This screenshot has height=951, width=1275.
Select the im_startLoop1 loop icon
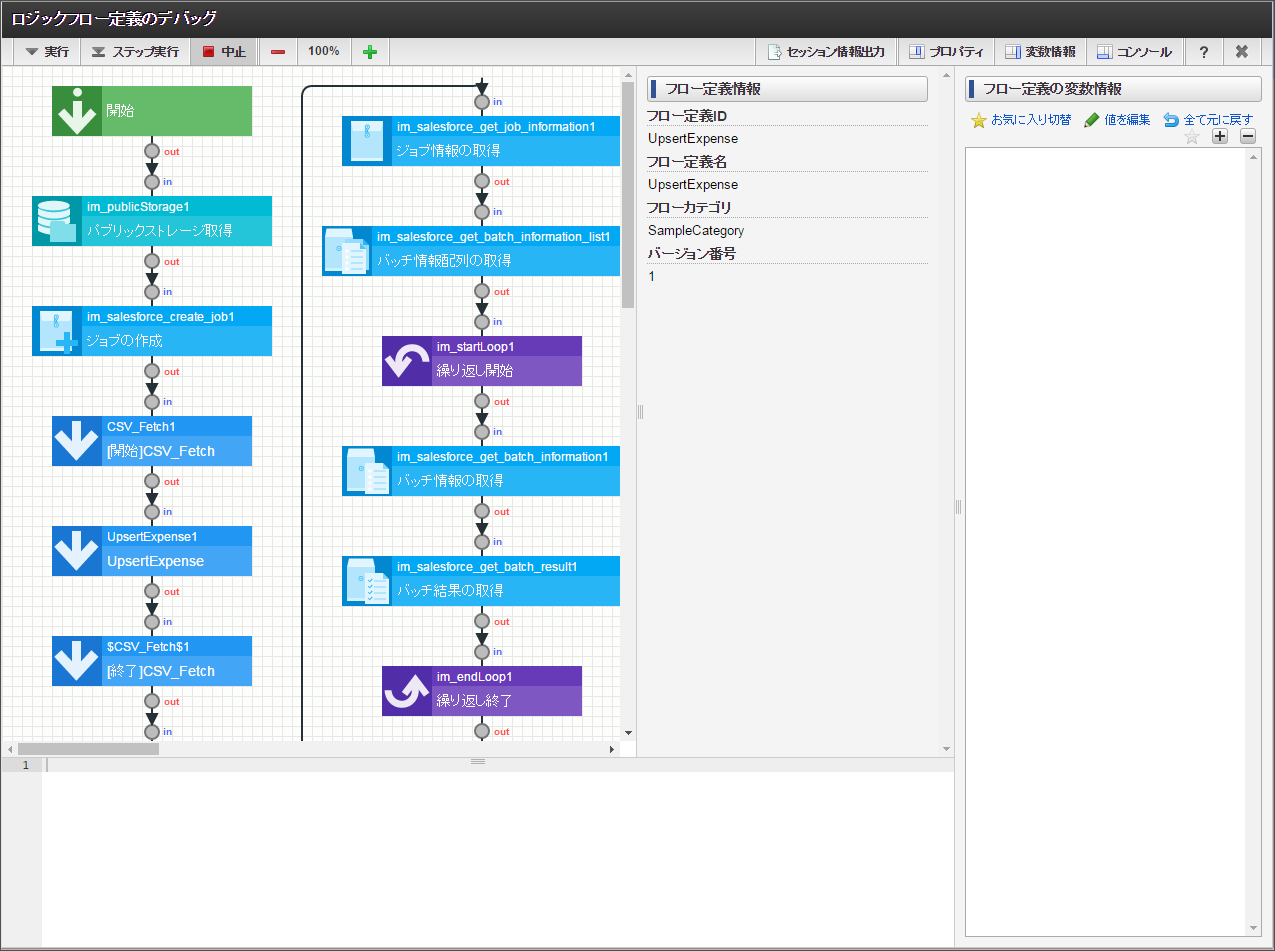click(x=407, y=361)
